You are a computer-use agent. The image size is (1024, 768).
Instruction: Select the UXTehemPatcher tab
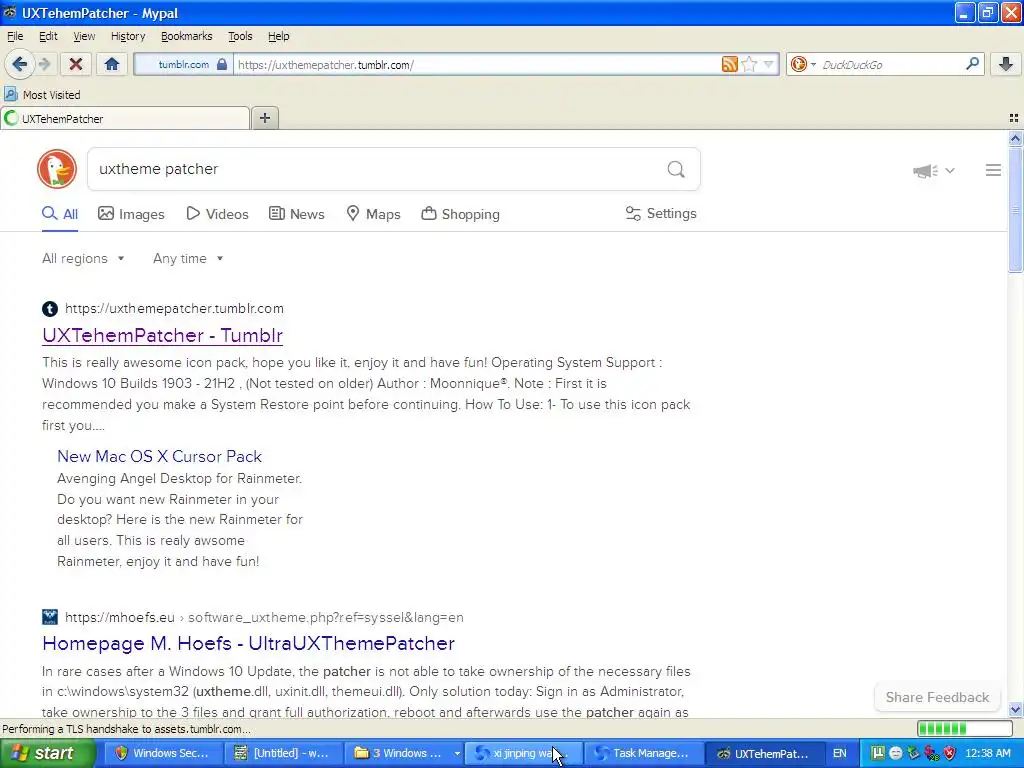[x=125, y=118]
